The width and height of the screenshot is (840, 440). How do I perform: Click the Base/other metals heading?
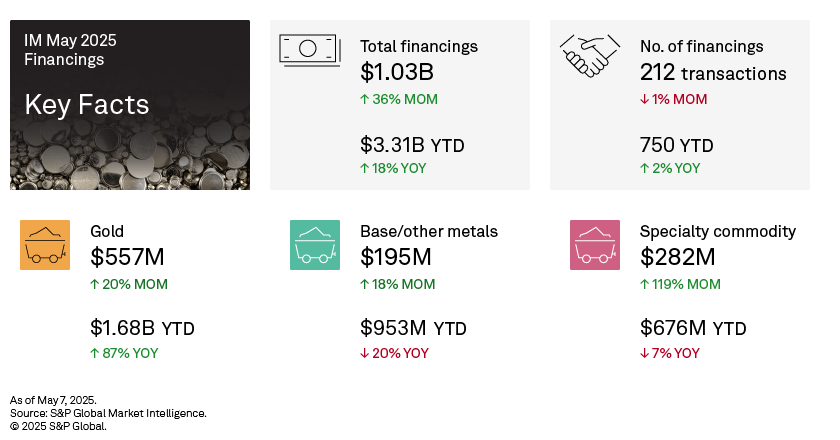(429, 231)
